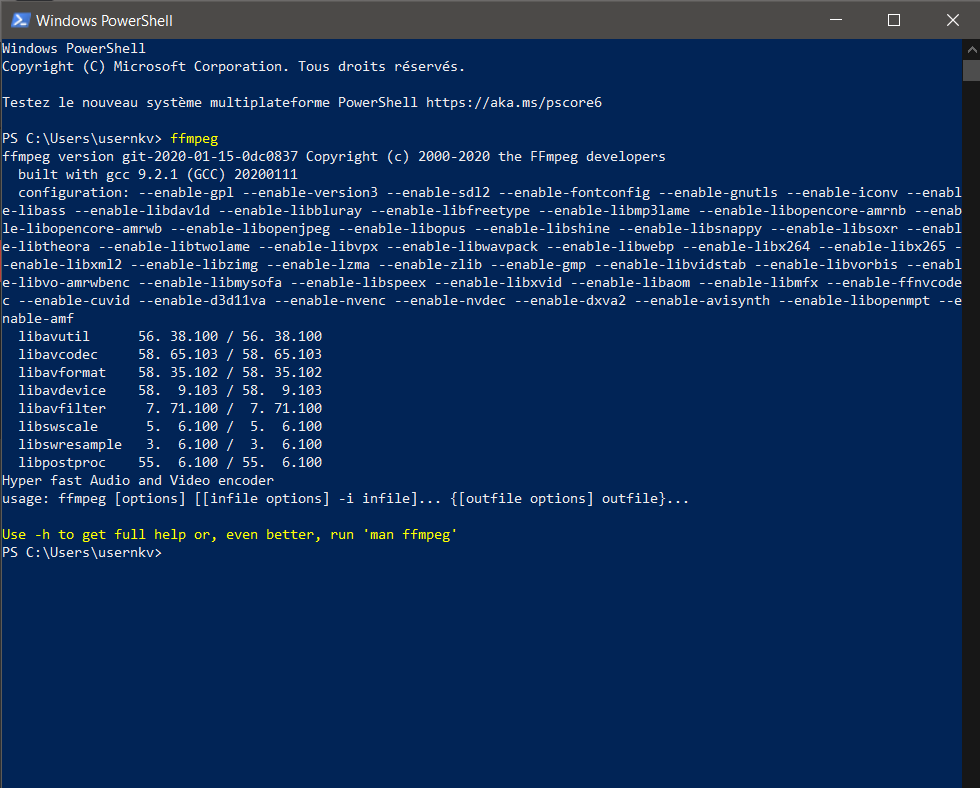Minimize the Windows PowerShell window
The image size is (980, 788).
tap(836, 21)
